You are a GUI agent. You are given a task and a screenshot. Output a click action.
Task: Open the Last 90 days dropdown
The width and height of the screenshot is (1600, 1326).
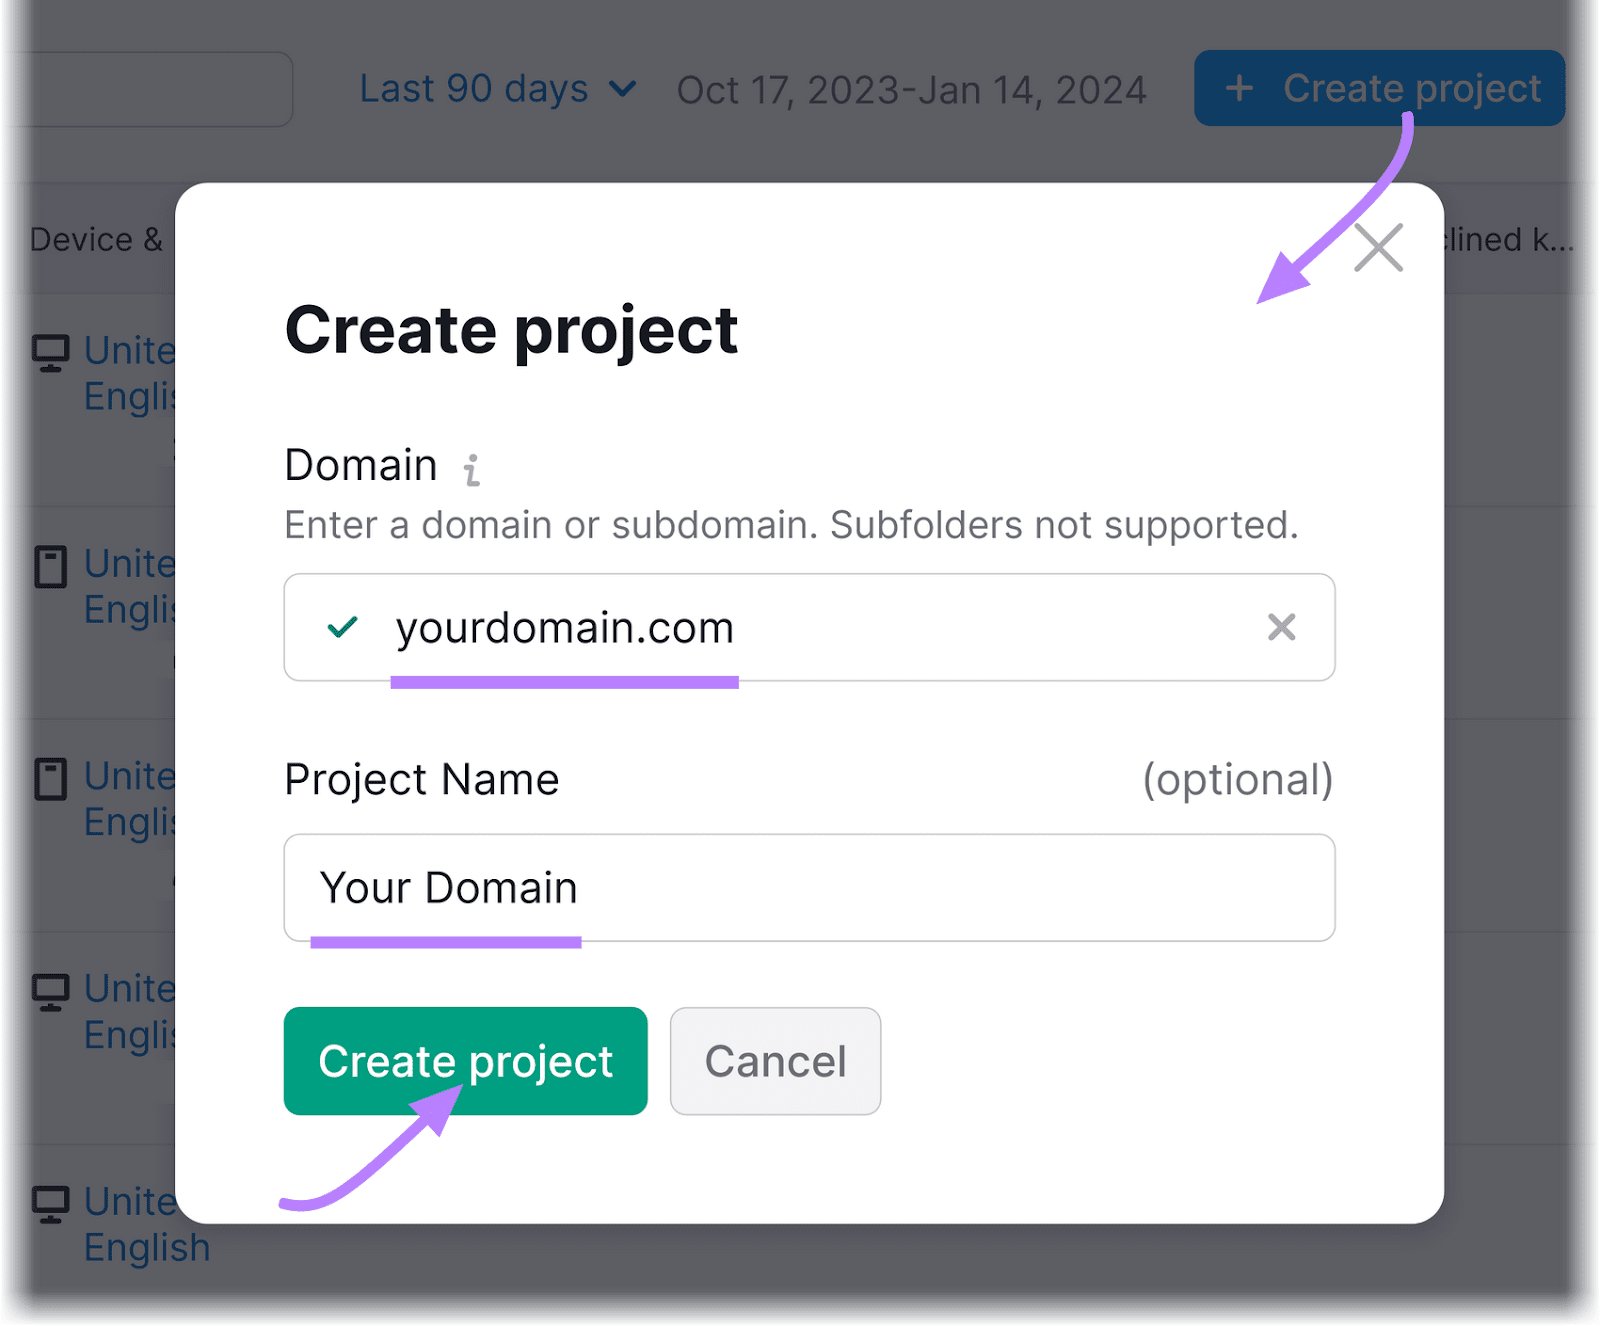tap(497, 88)
